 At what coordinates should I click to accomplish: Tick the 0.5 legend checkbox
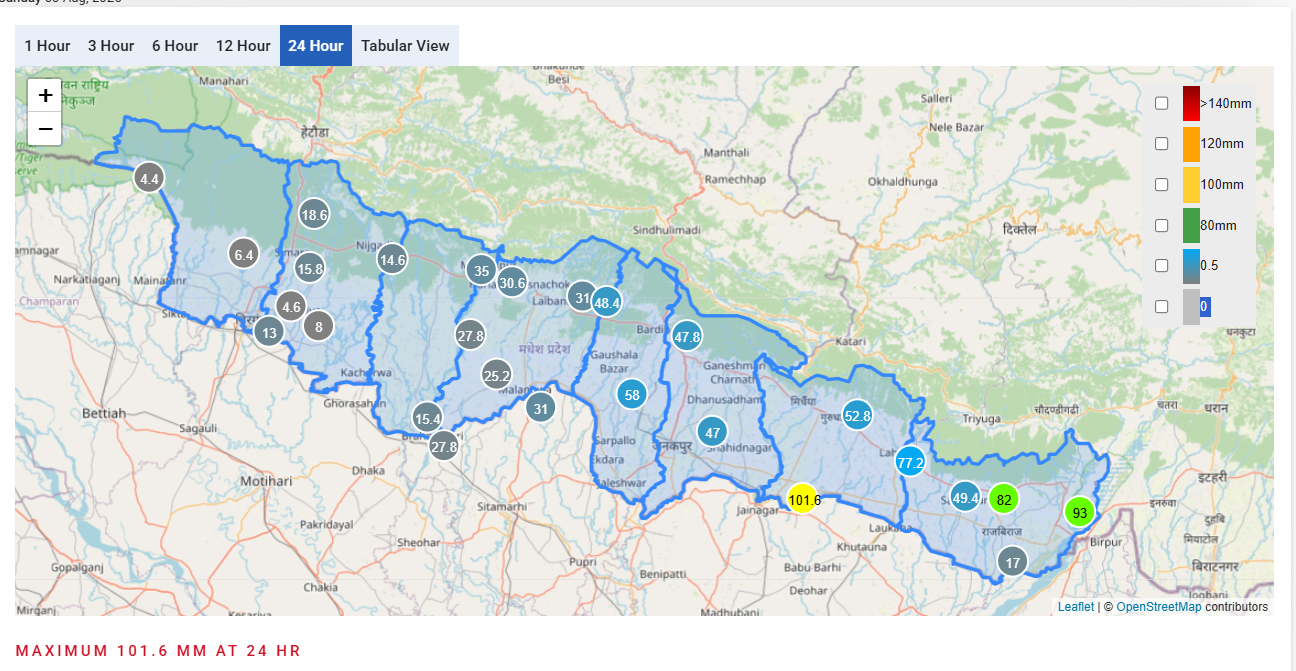[x=1161, y=265]
